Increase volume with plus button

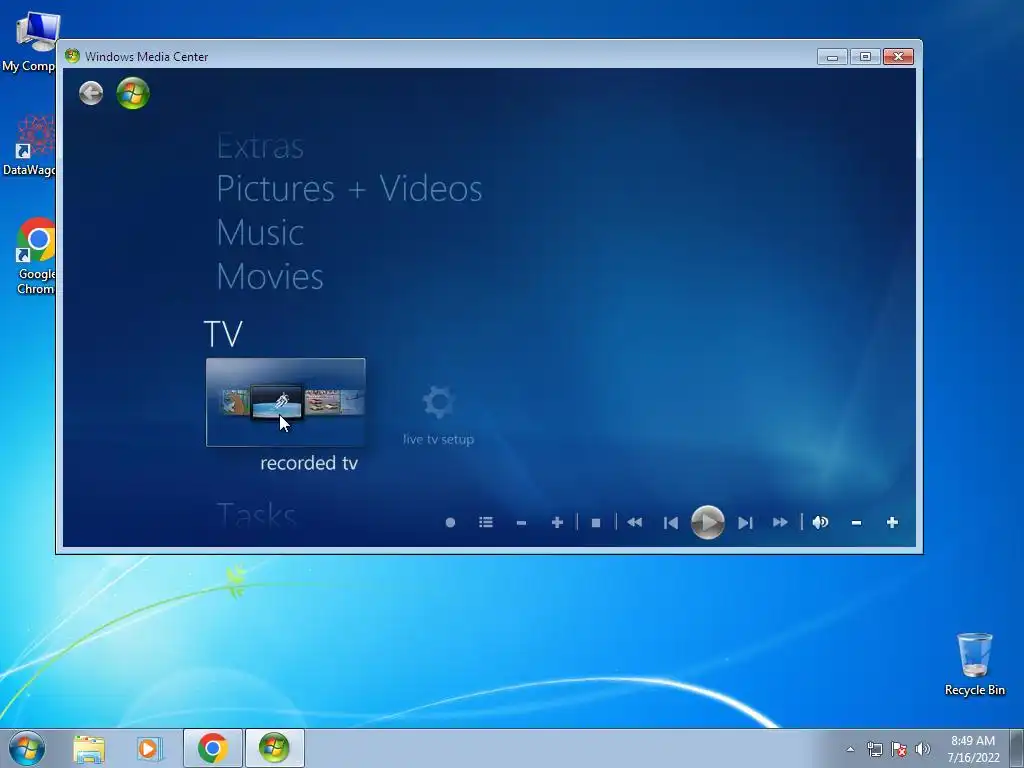click(892, 522)
